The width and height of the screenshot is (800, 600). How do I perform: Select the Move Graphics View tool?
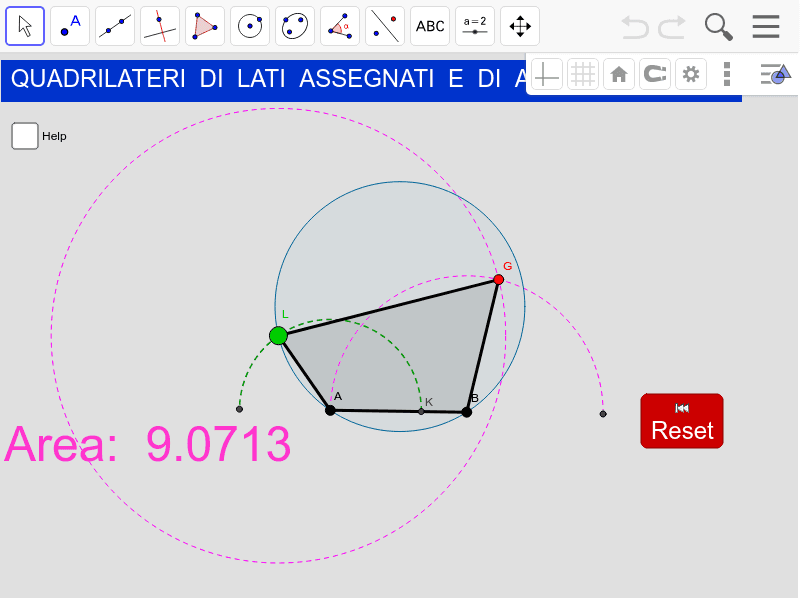[520, 26]
